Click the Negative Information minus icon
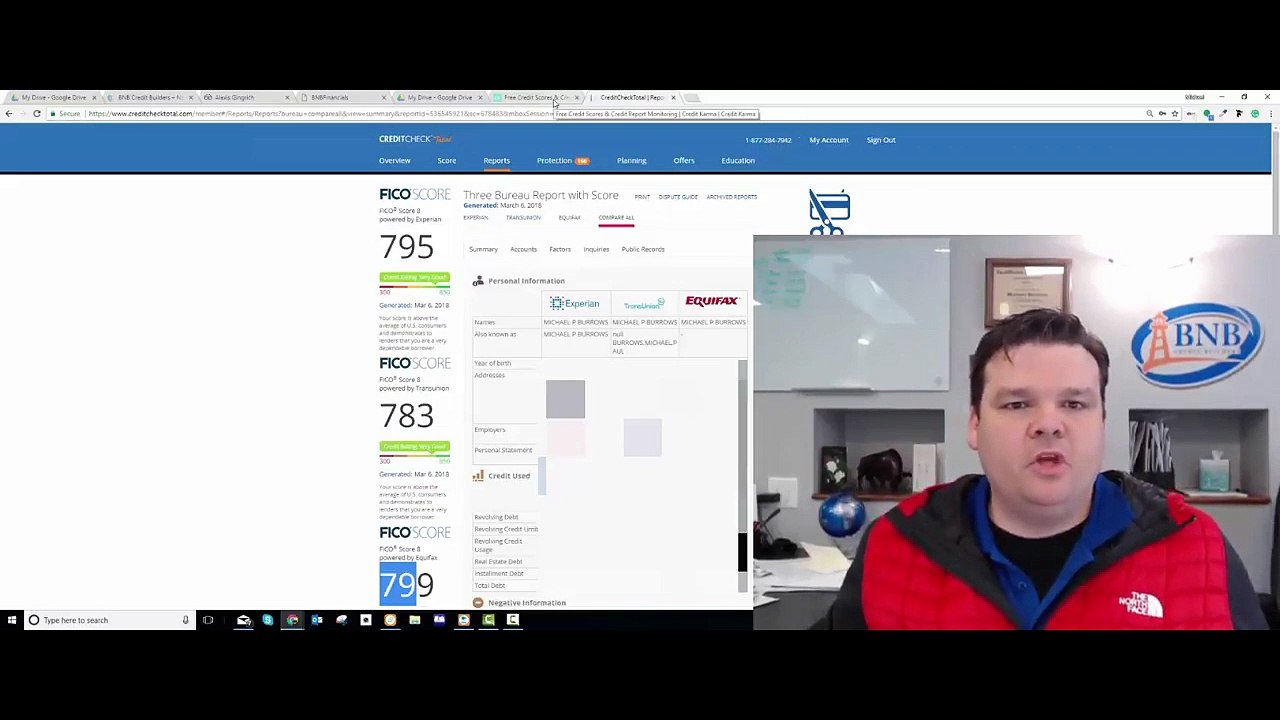The image size is (1280, 720). 478,603
